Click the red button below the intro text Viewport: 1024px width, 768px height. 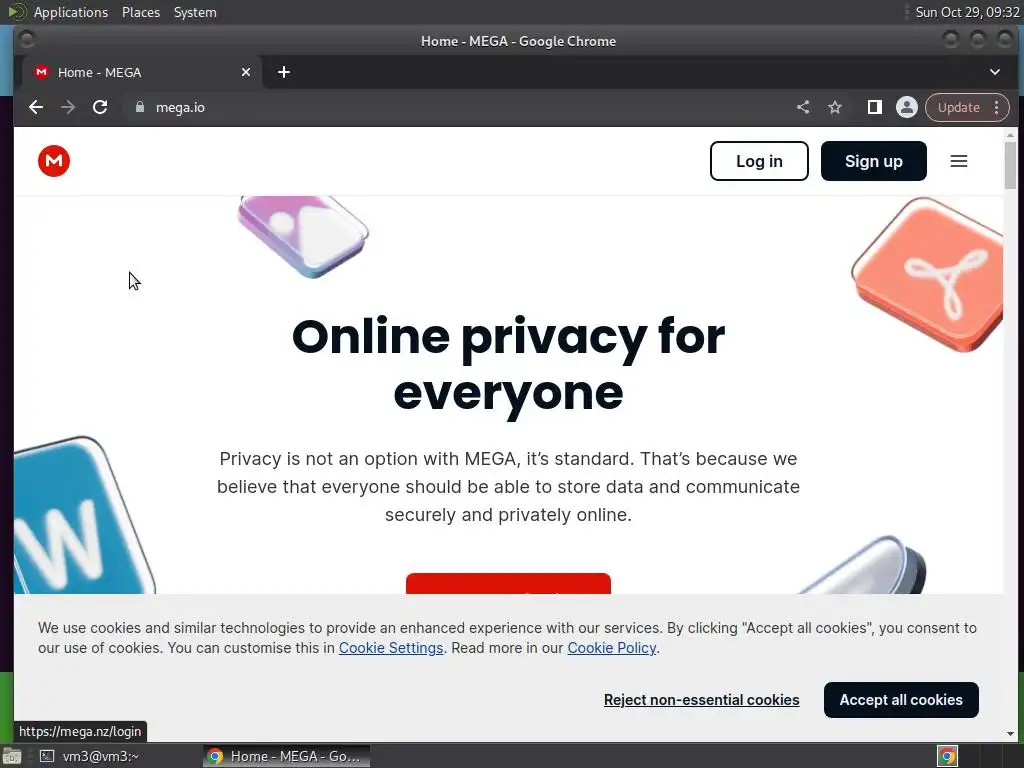(x=508, y=583)
